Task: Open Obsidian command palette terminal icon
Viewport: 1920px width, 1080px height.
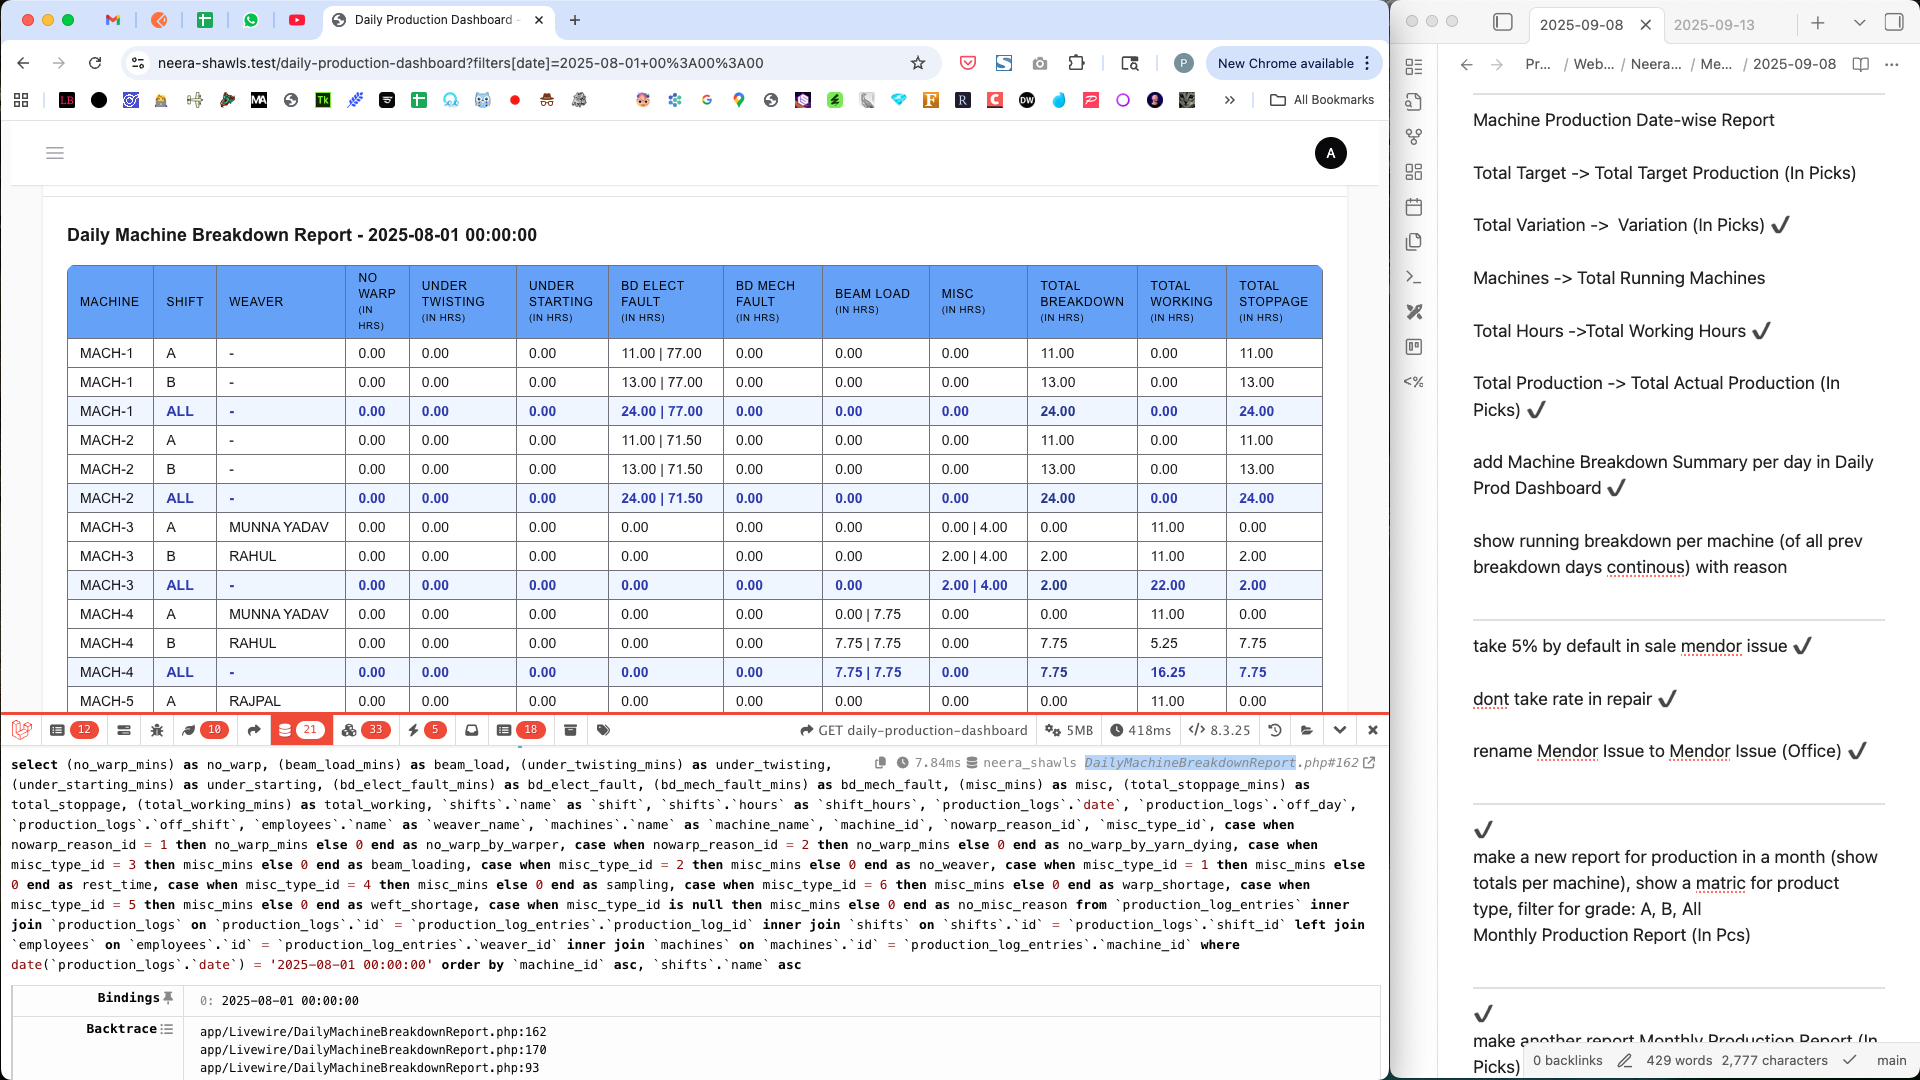Action: pos(1413,277)
